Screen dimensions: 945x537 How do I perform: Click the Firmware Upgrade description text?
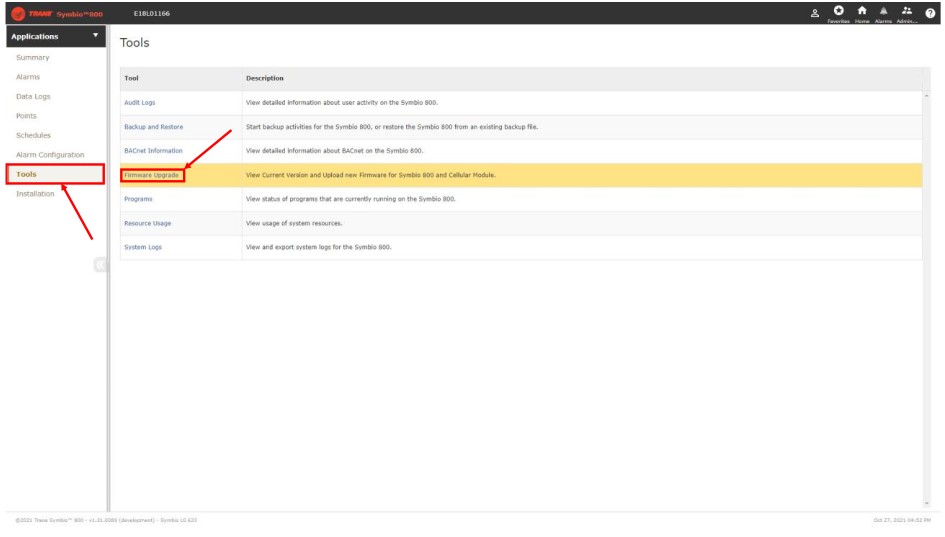tap(370, 175)
